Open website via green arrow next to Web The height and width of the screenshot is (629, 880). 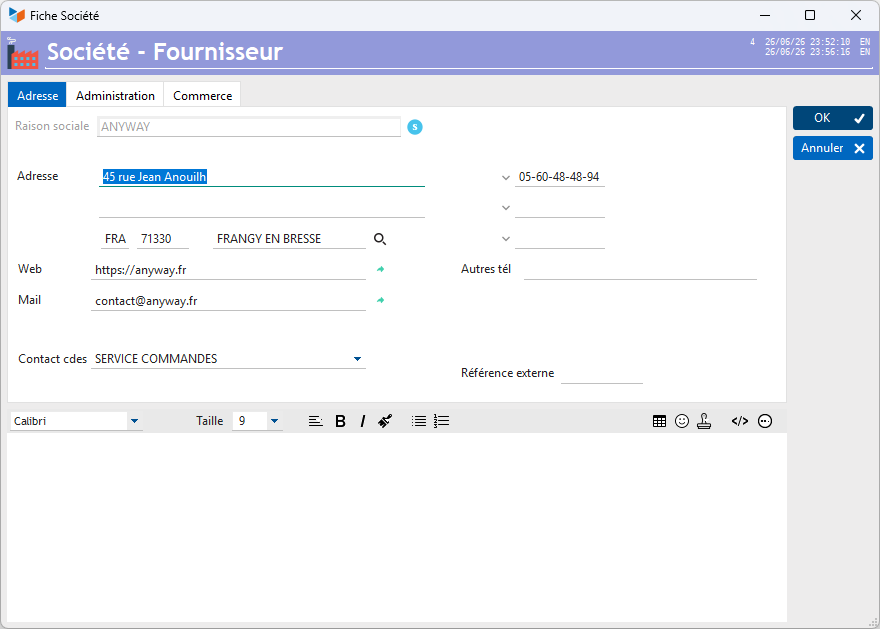381,269
